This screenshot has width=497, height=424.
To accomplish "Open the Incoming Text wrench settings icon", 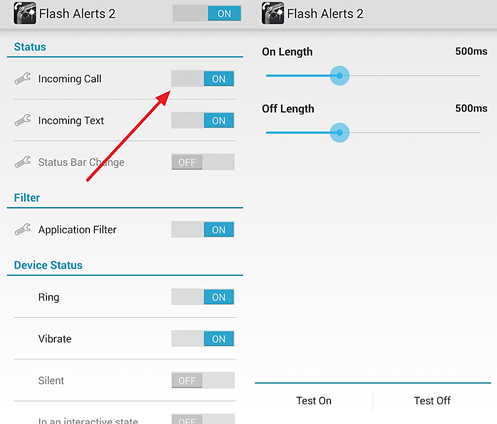I will pos(23,120).
